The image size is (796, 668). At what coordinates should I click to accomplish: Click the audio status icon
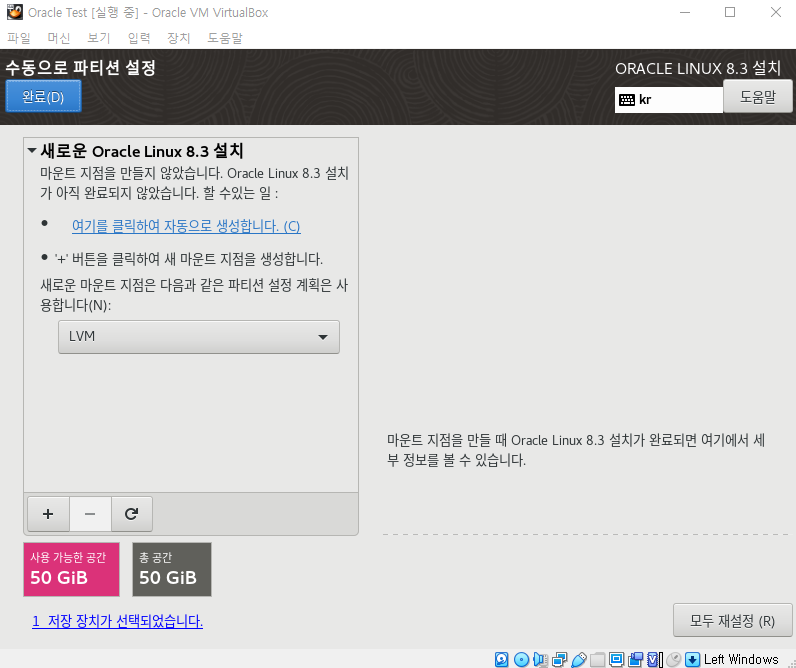(x=540, y=659)
